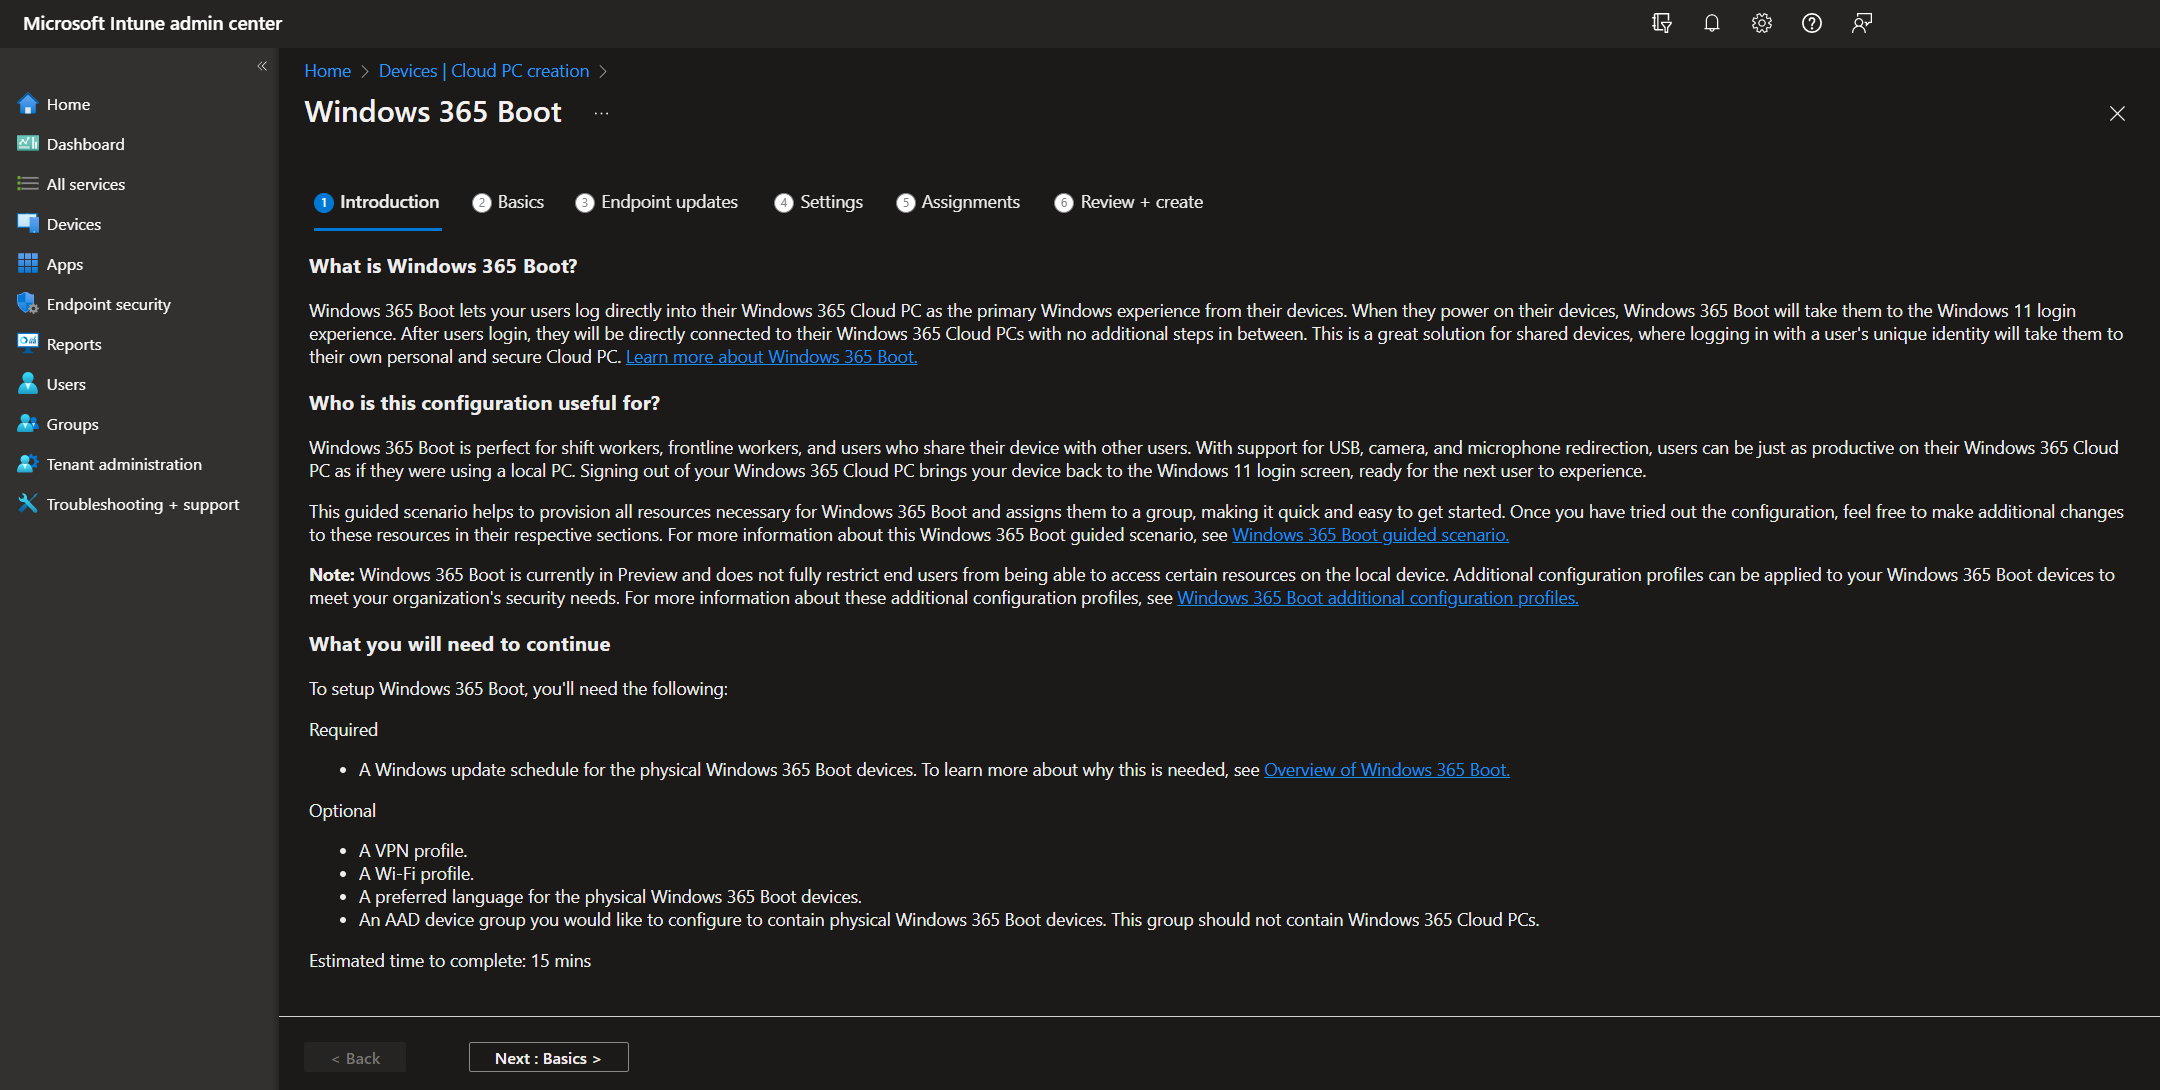Open the help question mark icon
This screenshot has height=1090, width=2160.
click(x=1812, y=23)
